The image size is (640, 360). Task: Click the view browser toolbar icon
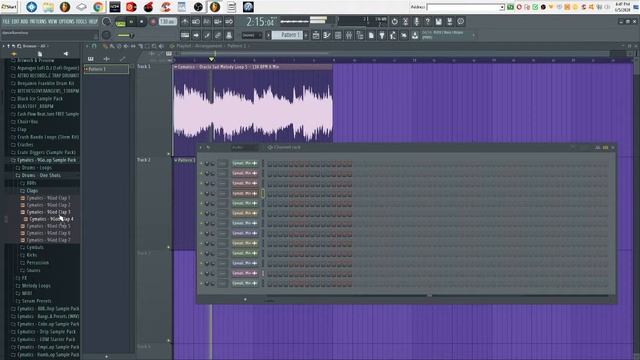[360, 36]
